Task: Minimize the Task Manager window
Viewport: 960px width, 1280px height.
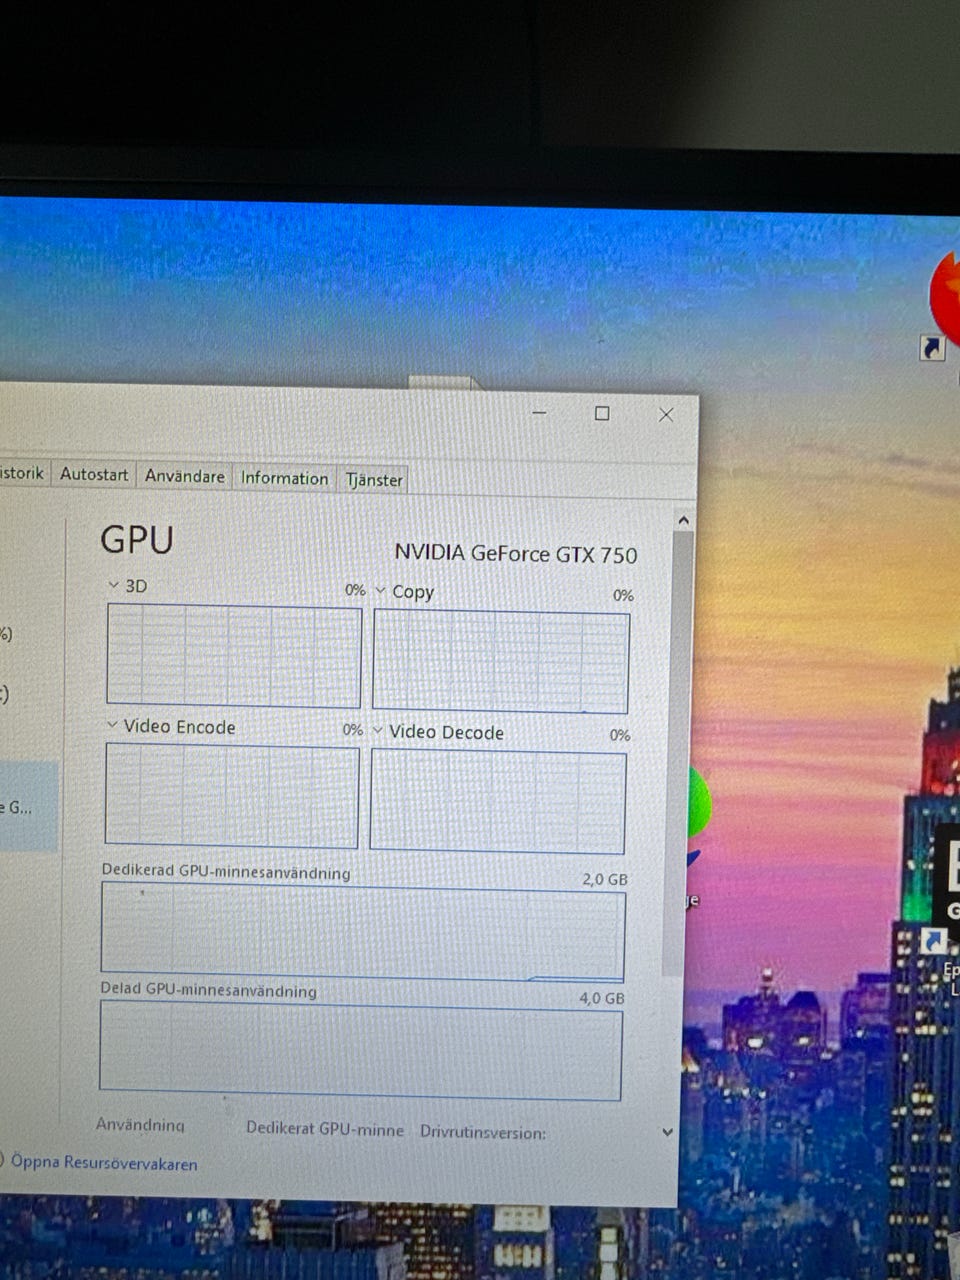Action: 539,412
